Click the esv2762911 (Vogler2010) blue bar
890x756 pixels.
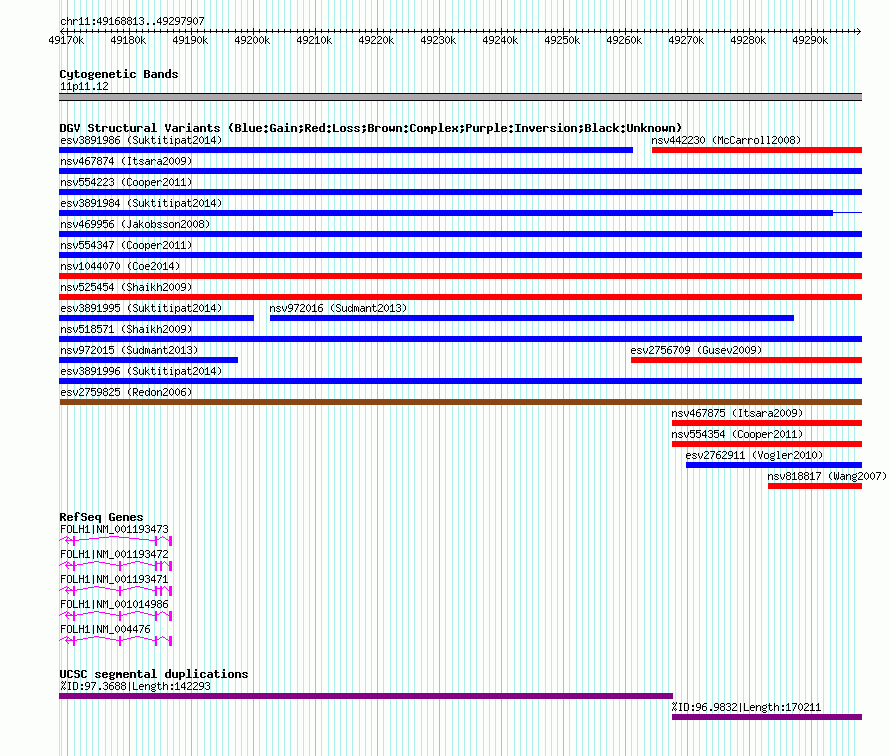pyautogui.click(x=774, y=465)
